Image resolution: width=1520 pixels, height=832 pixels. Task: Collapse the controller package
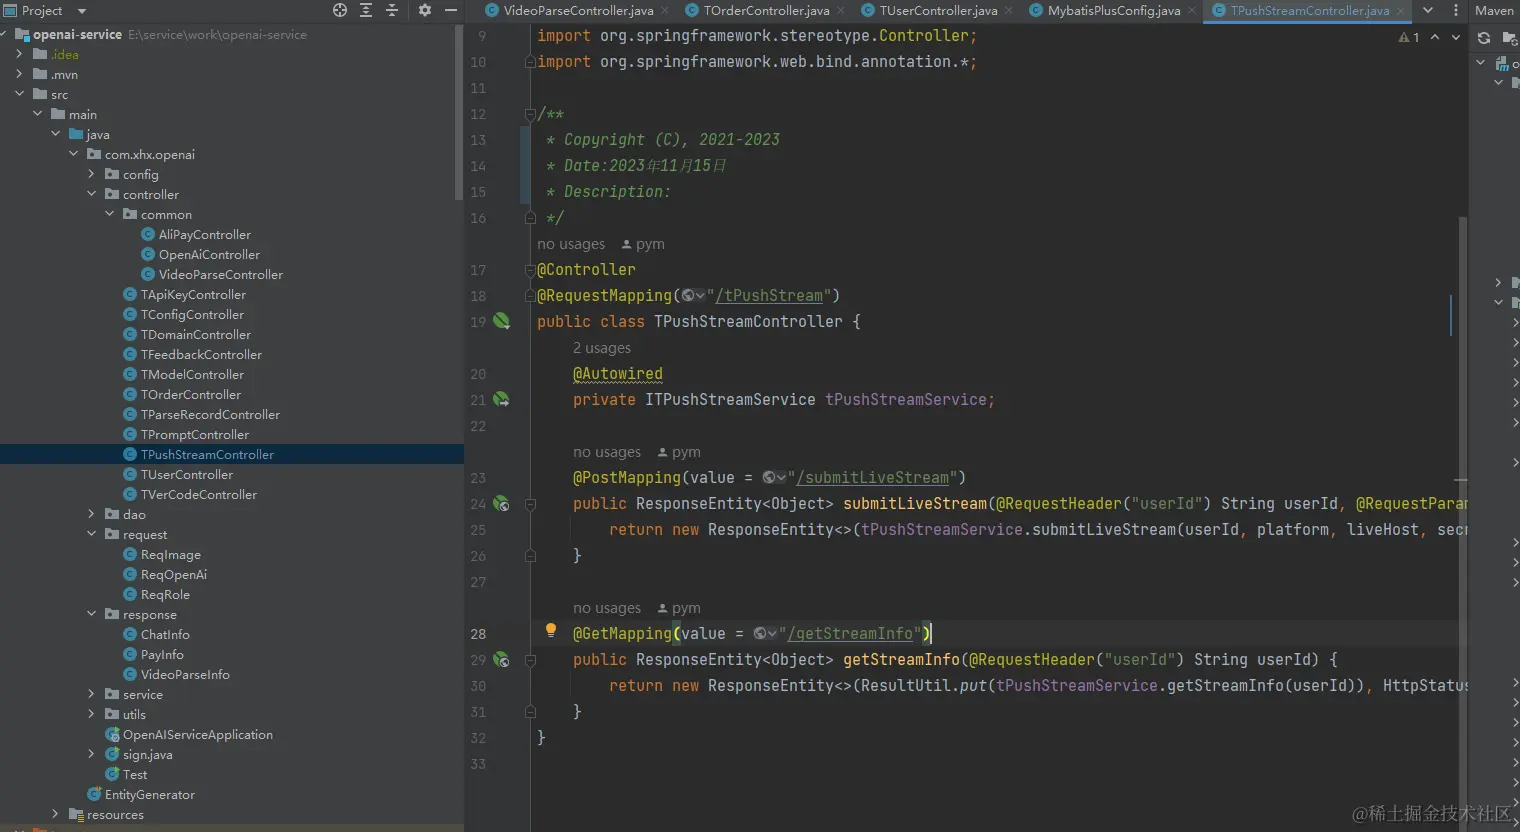tap(92, 194)
